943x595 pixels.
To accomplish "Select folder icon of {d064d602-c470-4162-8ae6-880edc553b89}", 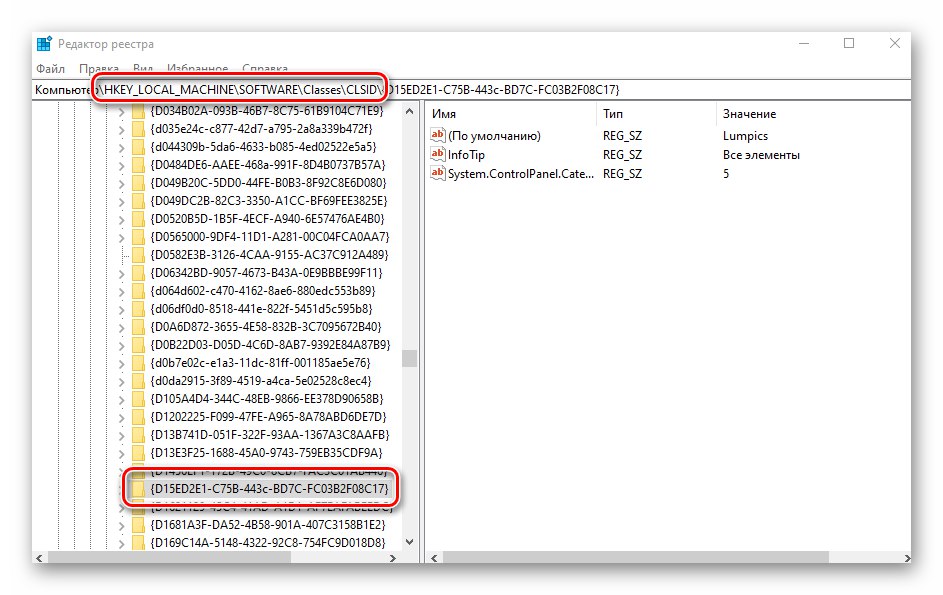I will pyautogui.click(x=138, y=291).
